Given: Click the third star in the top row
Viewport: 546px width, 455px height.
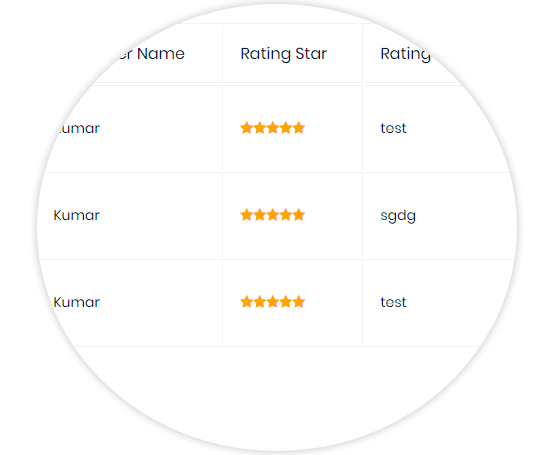Looking at the screenshot, I should pyautogui.click(x=273, y=128).
